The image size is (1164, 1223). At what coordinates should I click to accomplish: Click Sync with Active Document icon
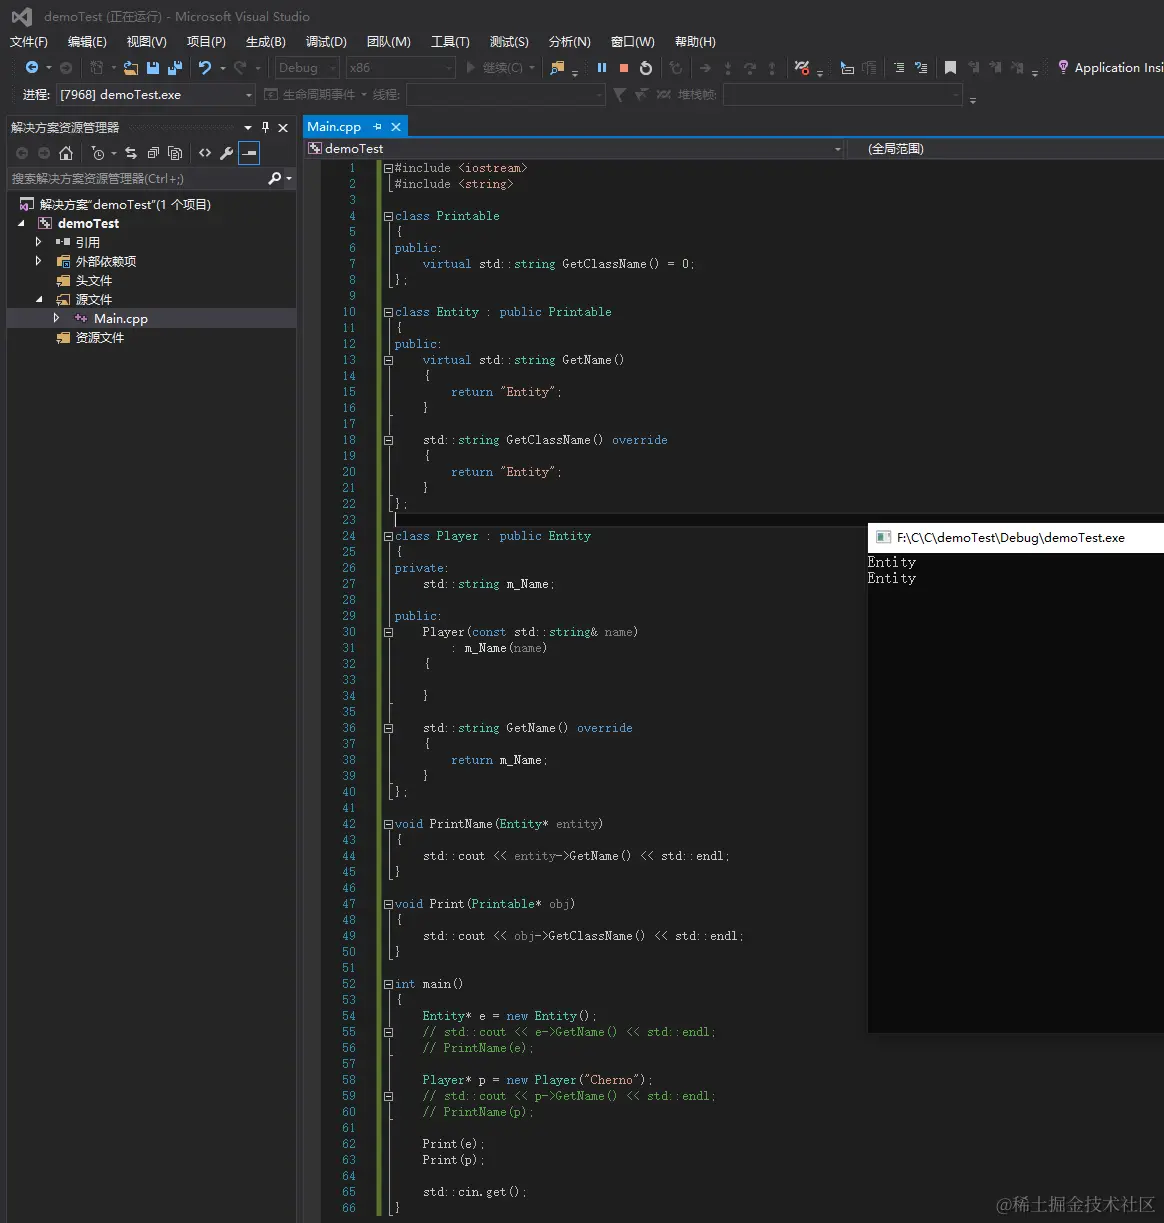(x=131, y=153)
